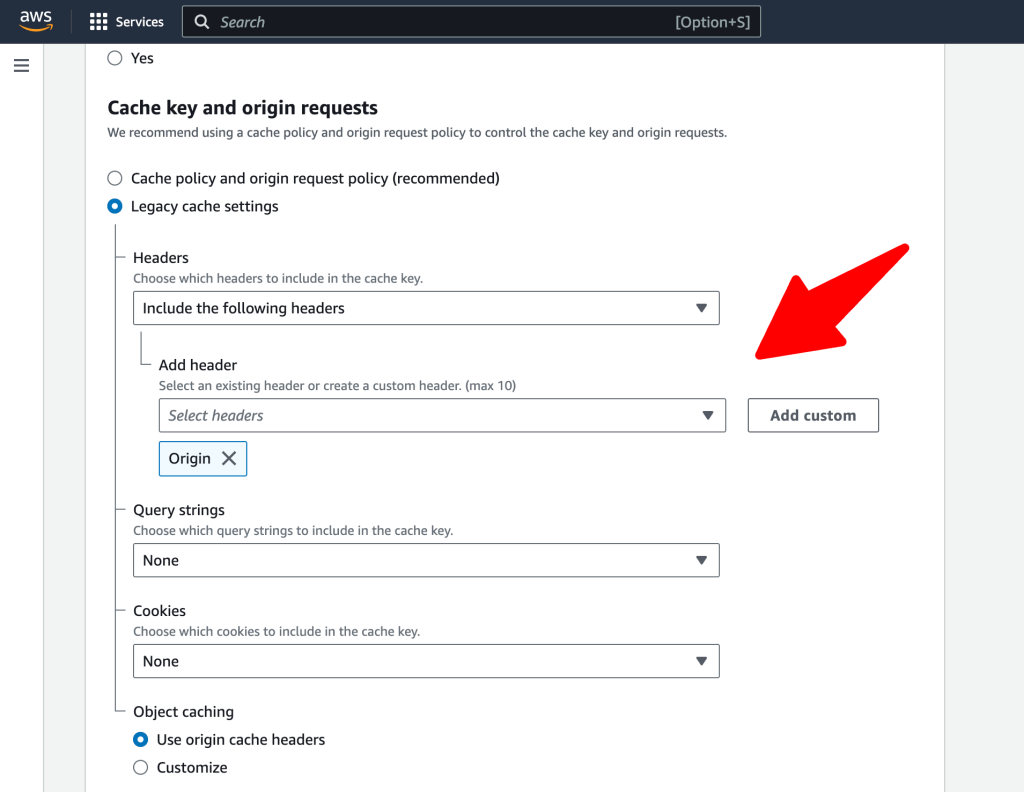Open the Query strings None dropdown

(426, 560)
